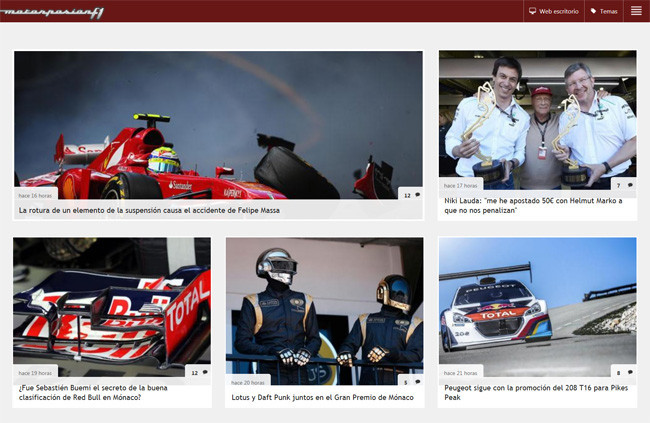Open the Niki Lauda trophies photo
Viewport: 650px width, 423px height.
coord(538,120)
